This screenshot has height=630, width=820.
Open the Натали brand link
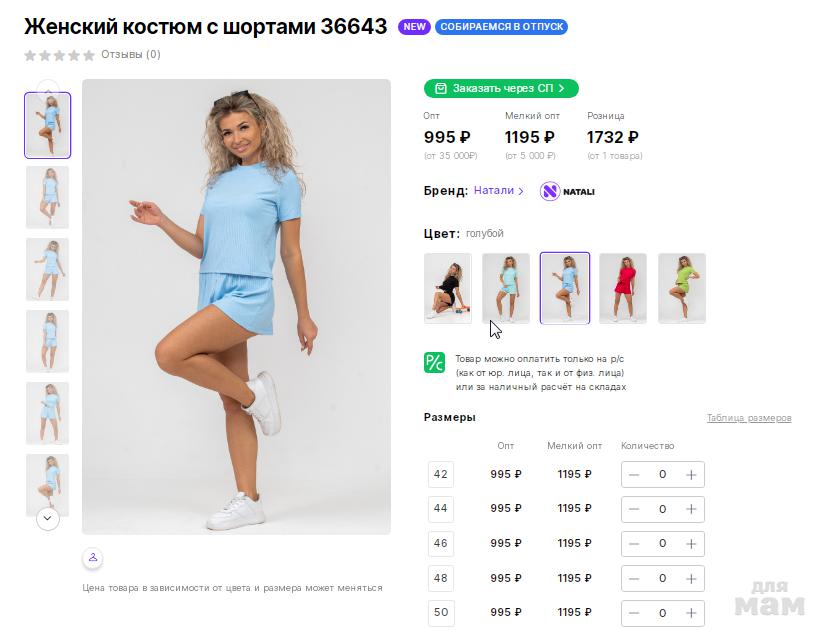coord(498,190)
